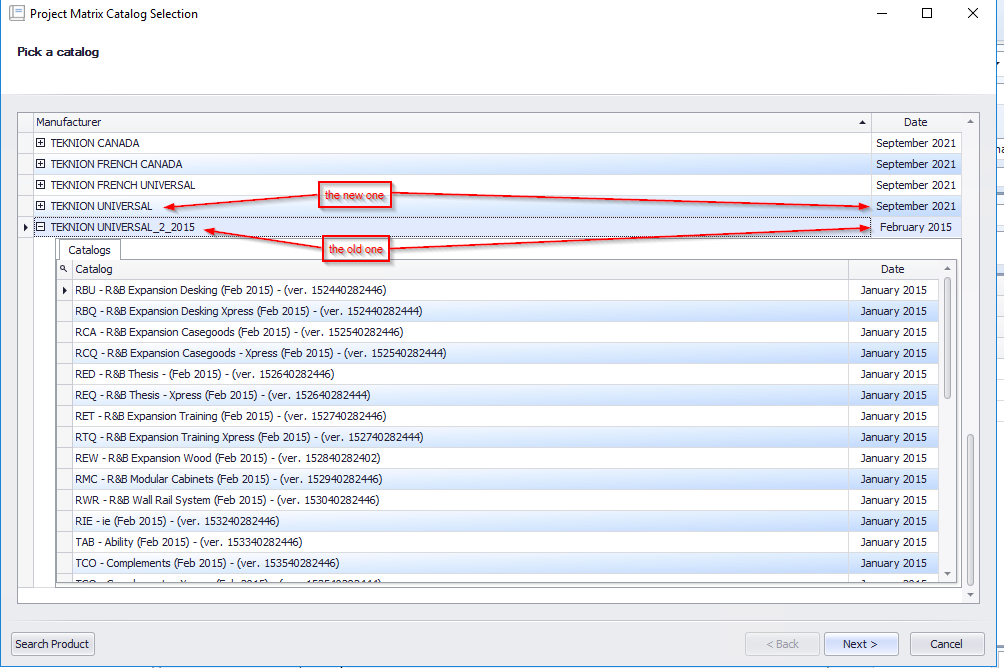The image size is (1004, 668).
Task: Expand the TEKNION CANADA tree node
Action: point(41,143)
